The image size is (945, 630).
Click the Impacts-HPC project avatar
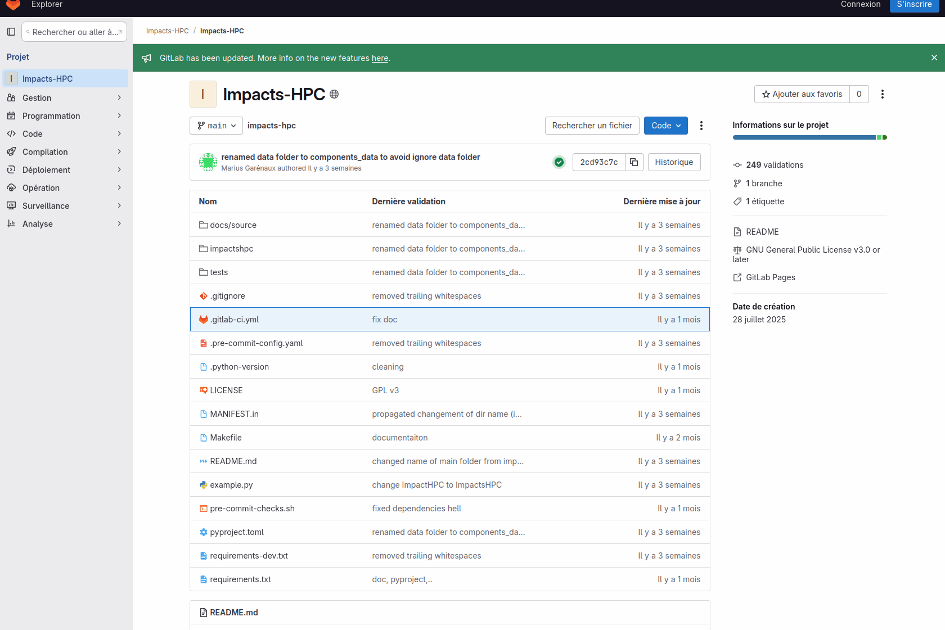(x=203, y=94)
